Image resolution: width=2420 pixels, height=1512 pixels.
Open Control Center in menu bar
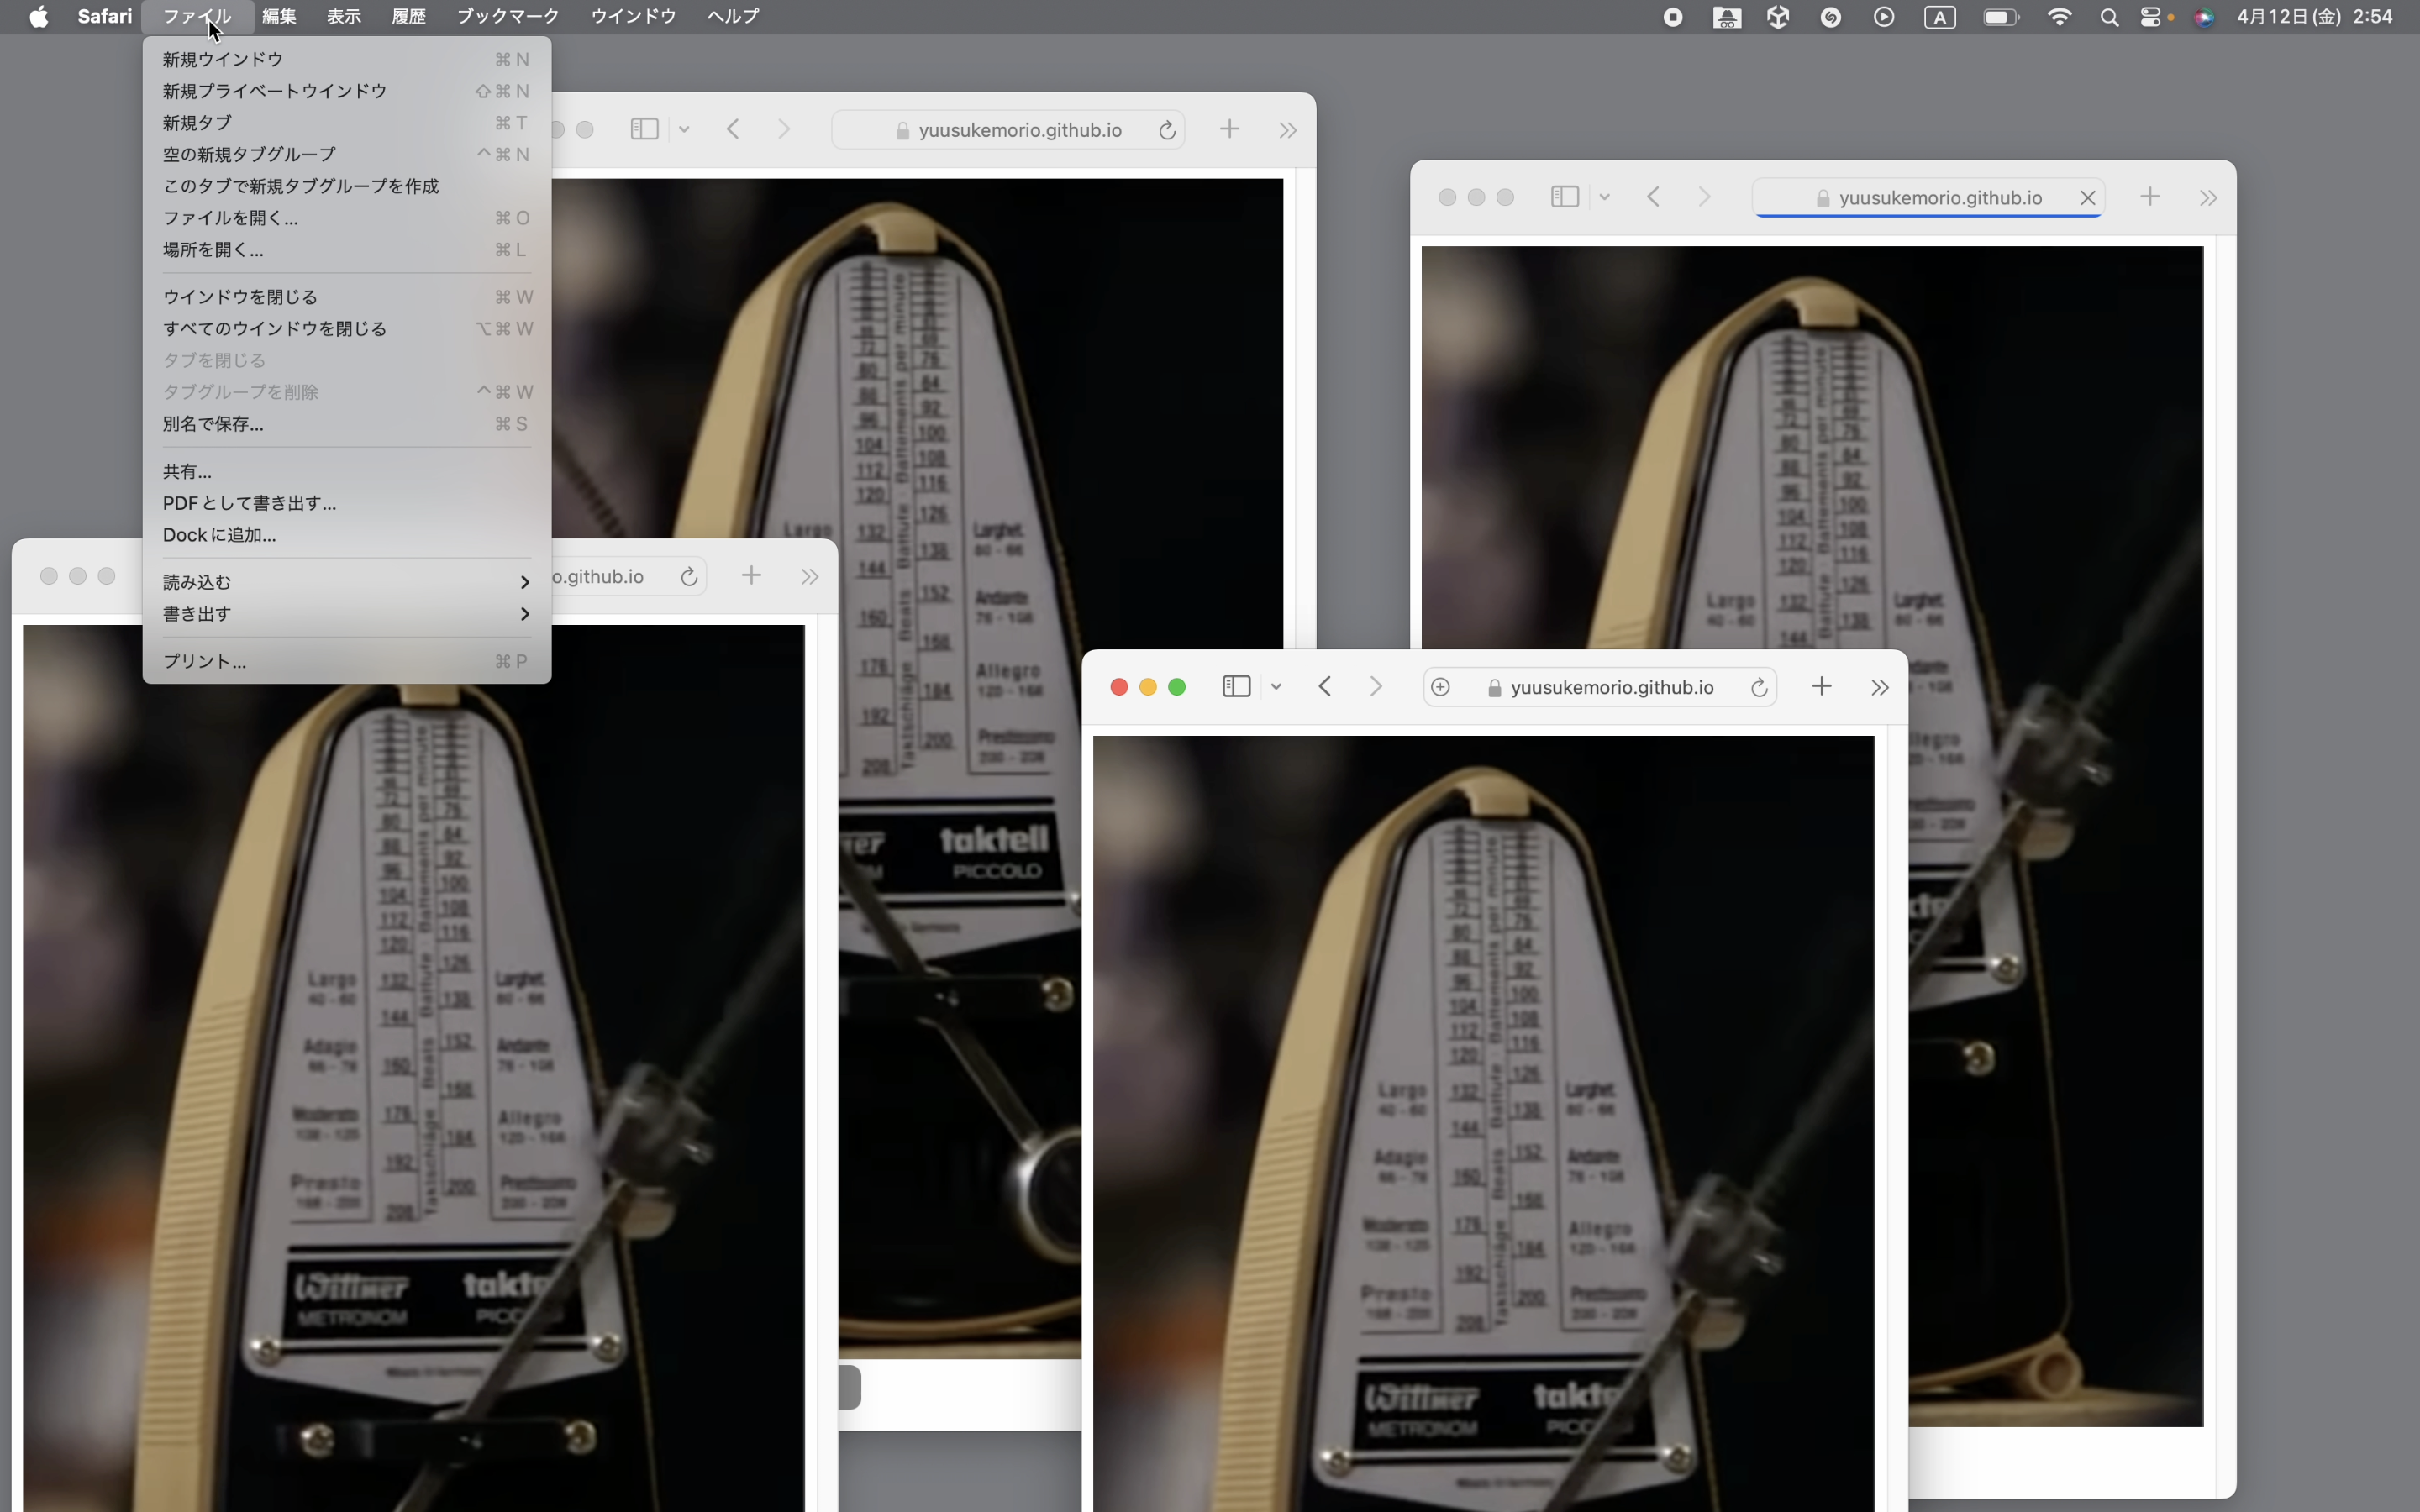(2150, 17)
